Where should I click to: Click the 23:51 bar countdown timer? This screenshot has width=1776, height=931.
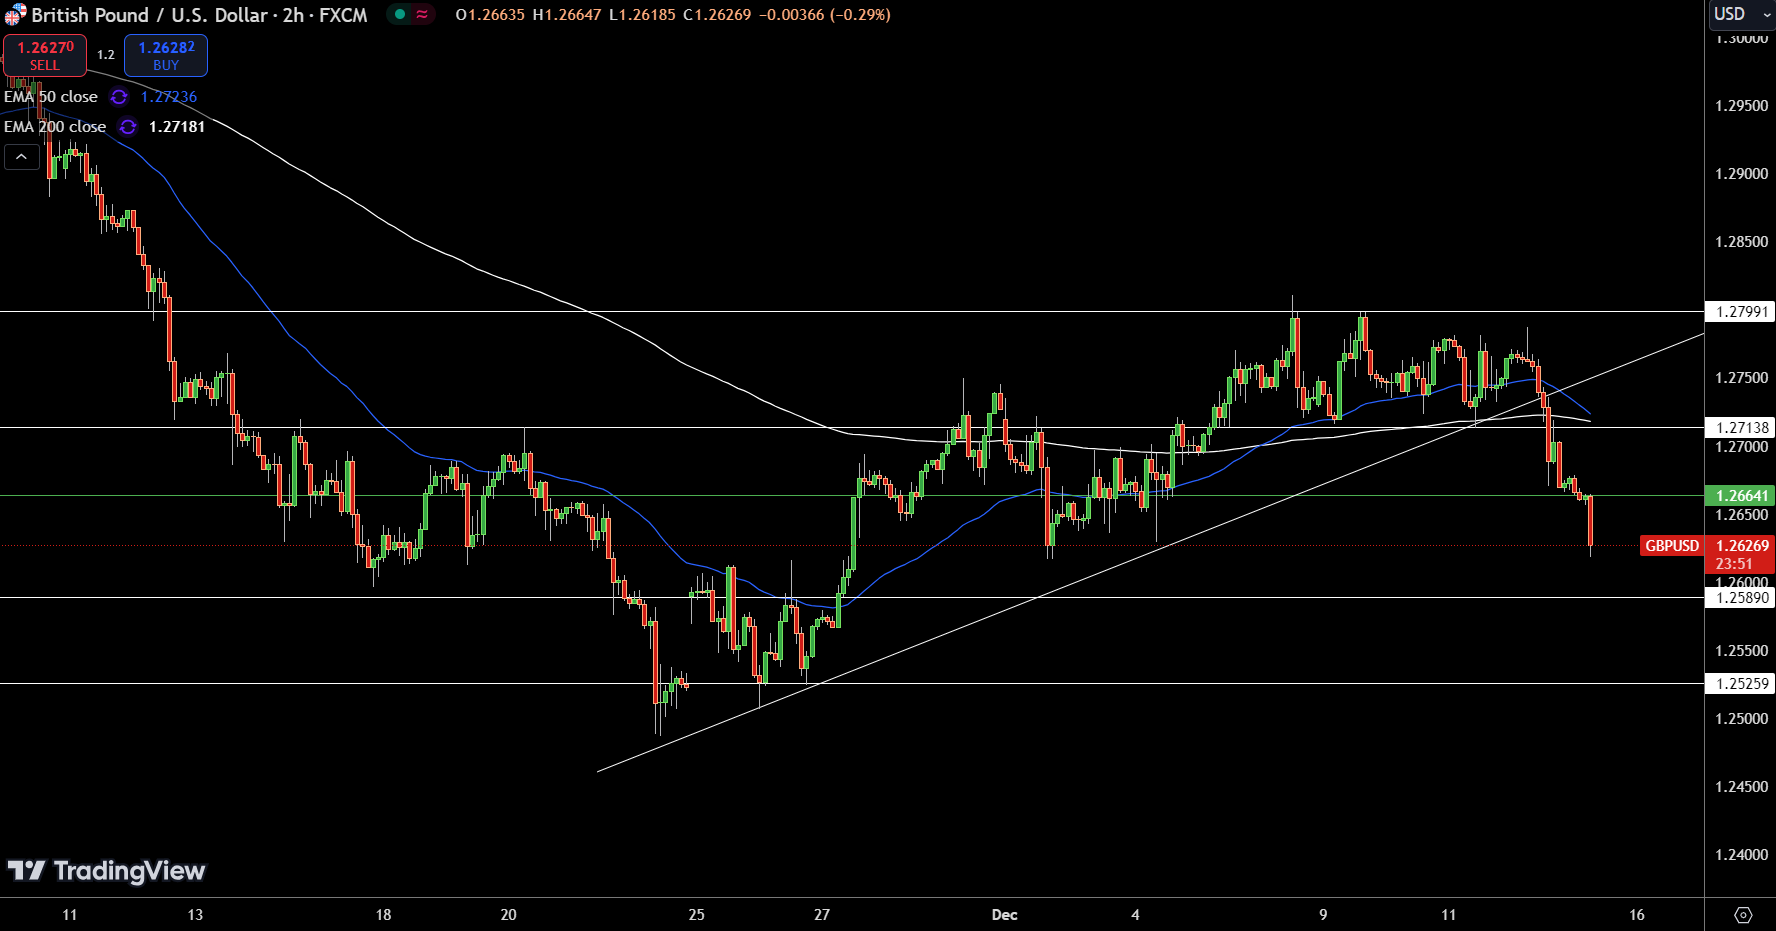(1734, 564)
